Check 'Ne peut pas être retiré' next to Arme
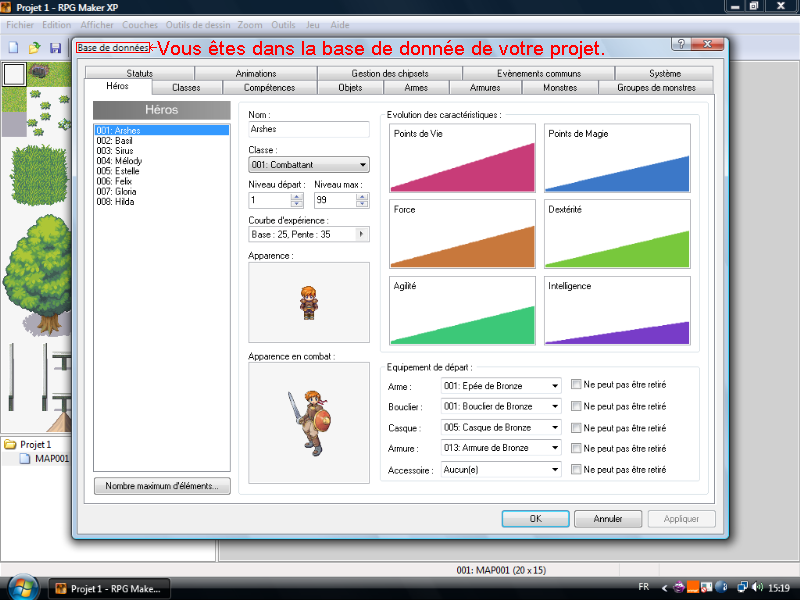Viewport: 800px width, 600px height. pyautogui.click(x=575, y=384)
